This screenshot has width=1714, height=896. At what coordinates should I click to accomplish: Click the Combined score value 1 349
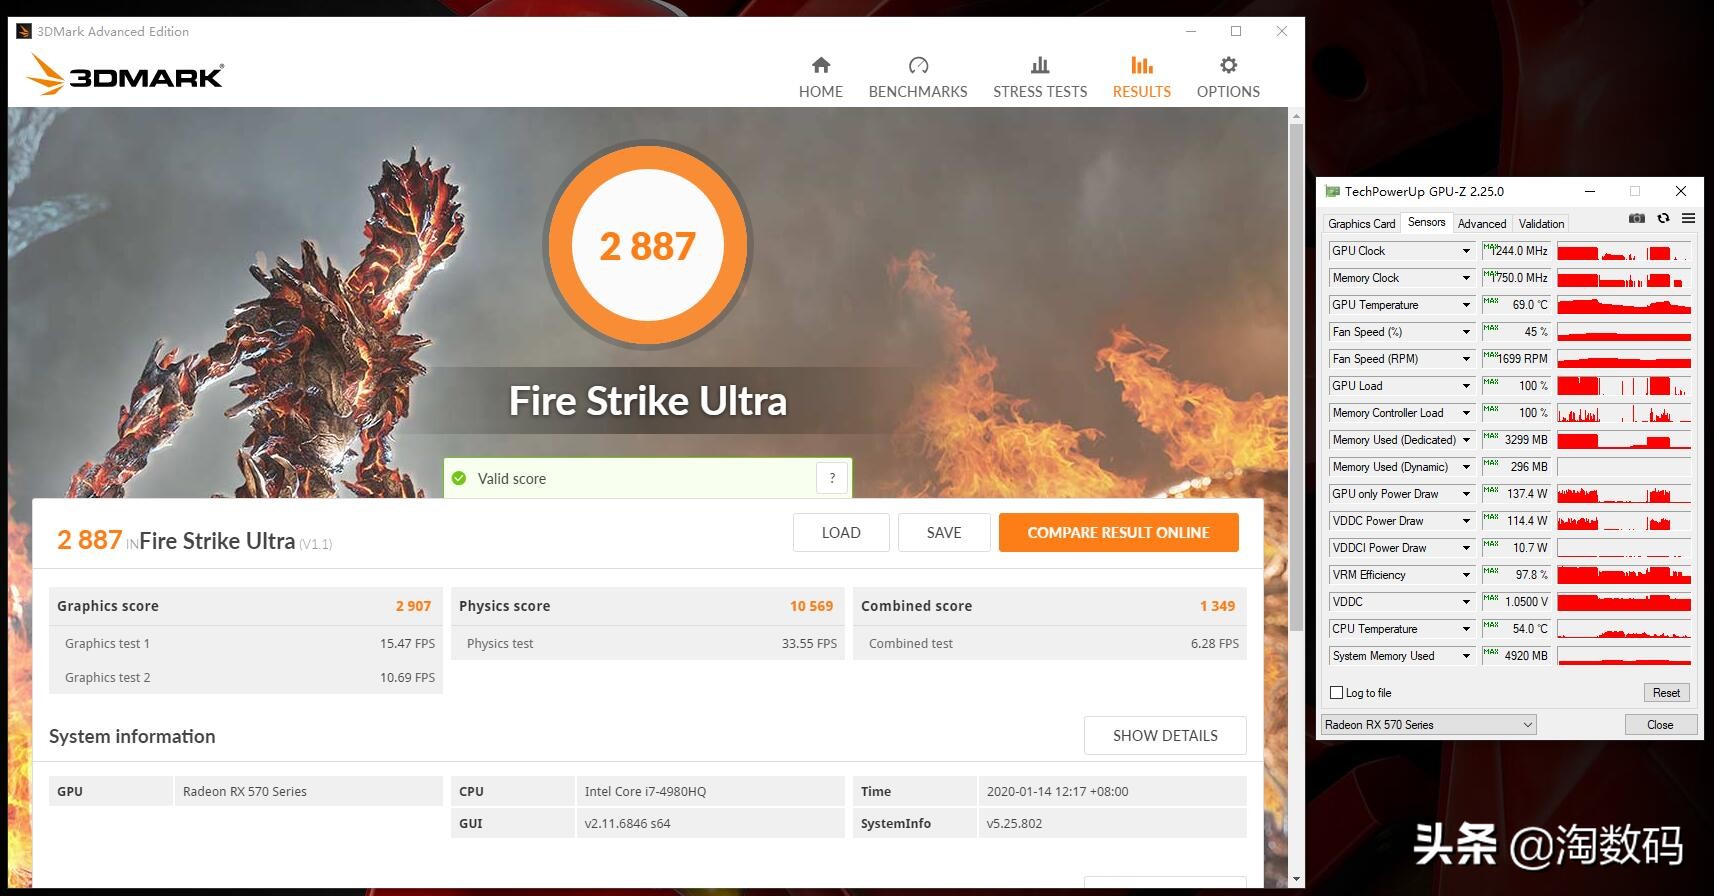pos(1217,606)
